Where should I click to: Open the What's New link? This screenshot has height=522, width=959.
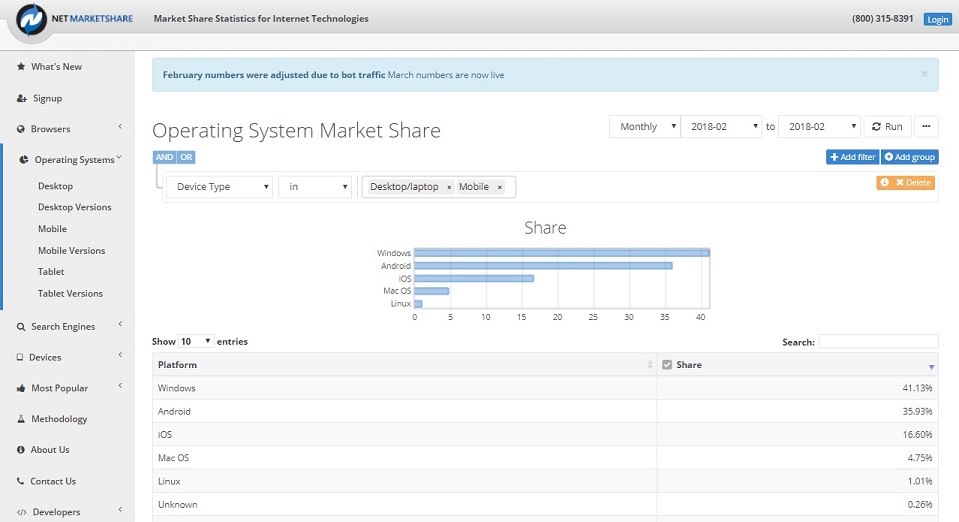coord(56,67)
